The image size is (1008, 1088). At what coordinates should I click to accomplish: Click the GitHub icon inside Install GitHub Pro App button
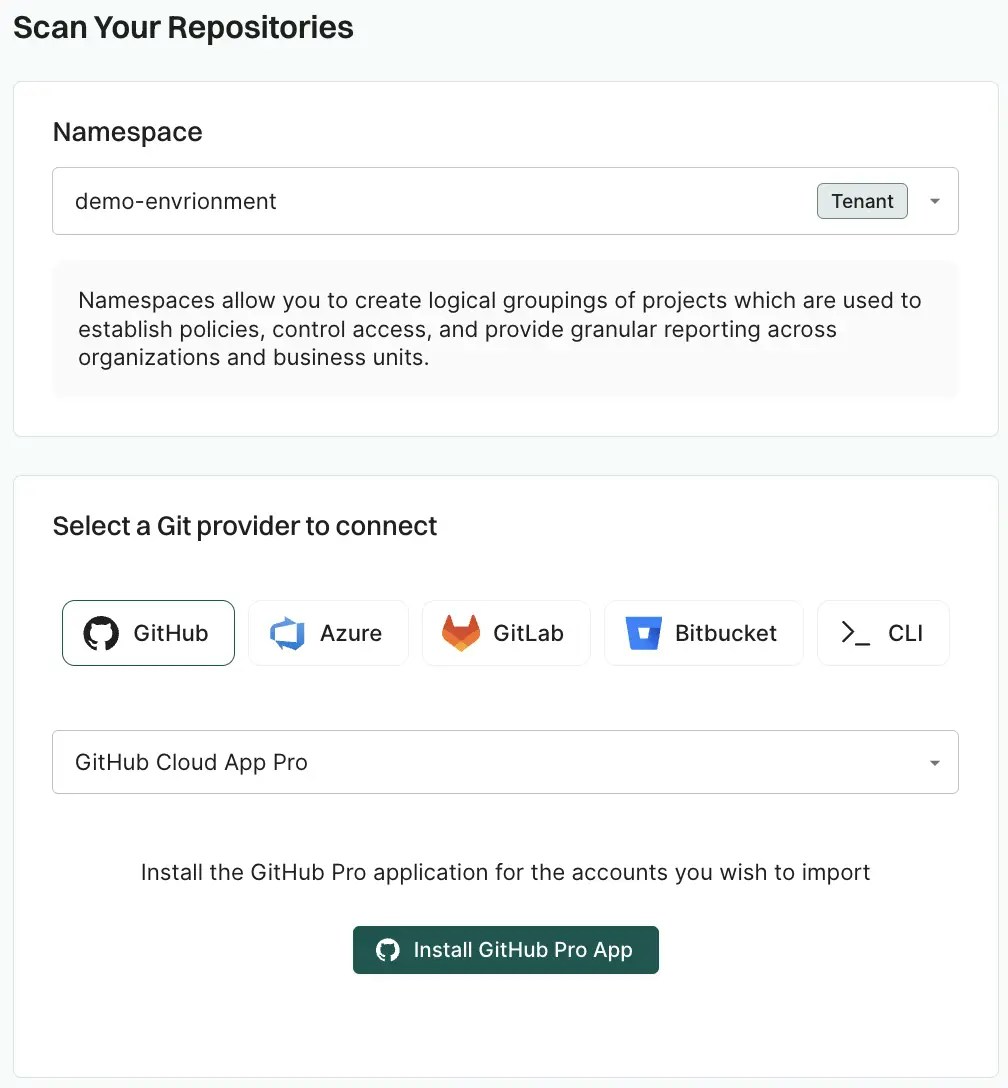(390, 949)
